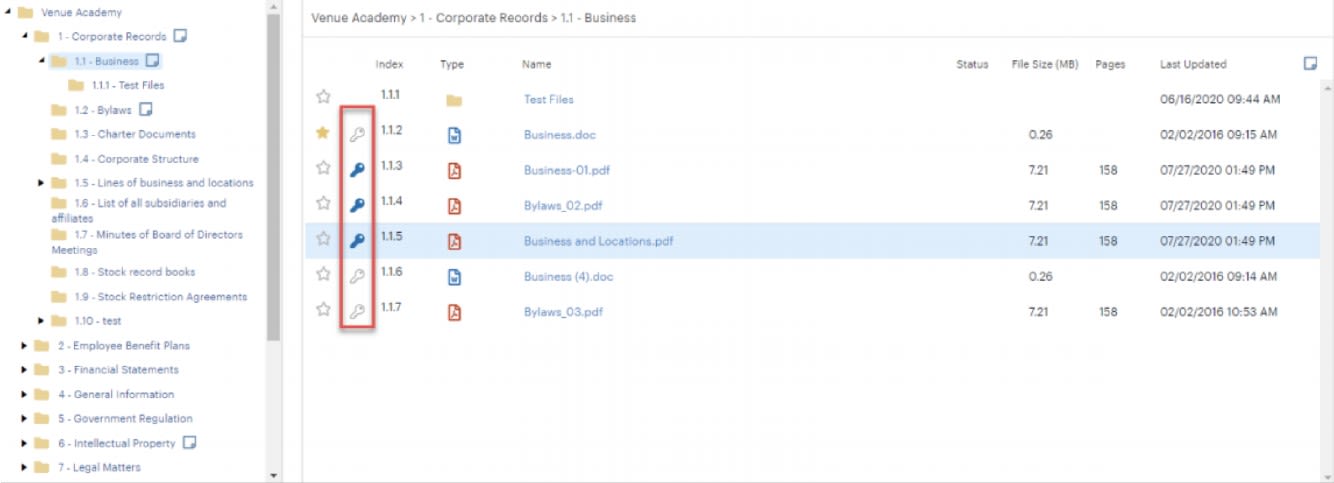
Task: Click the tree scrollbar down arrow
Action: (x=274, y=476)
